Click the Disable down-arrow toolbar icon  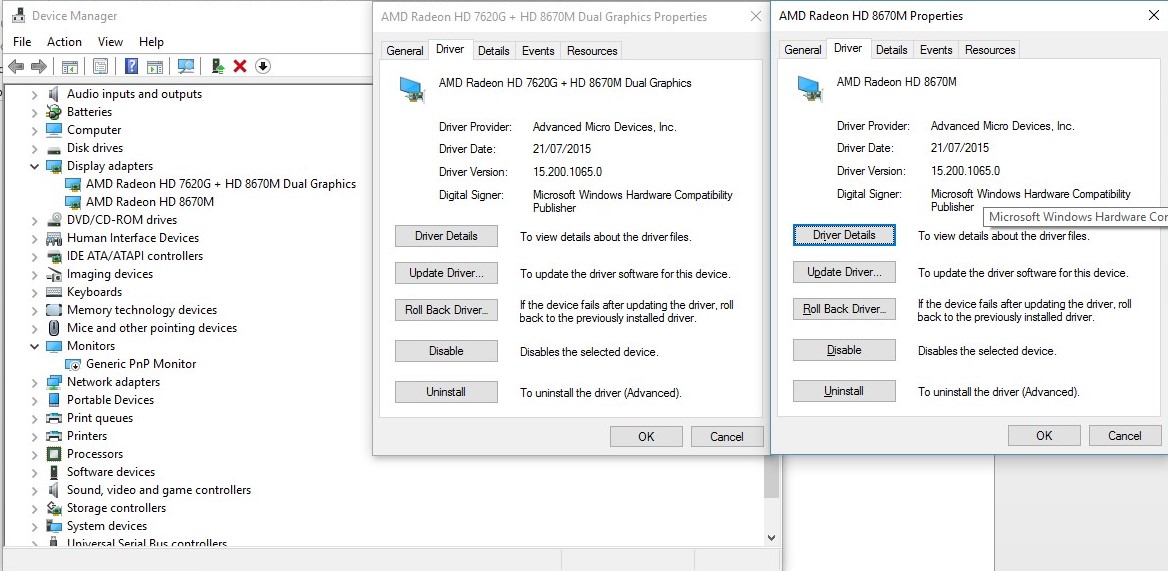coord(262,66)
